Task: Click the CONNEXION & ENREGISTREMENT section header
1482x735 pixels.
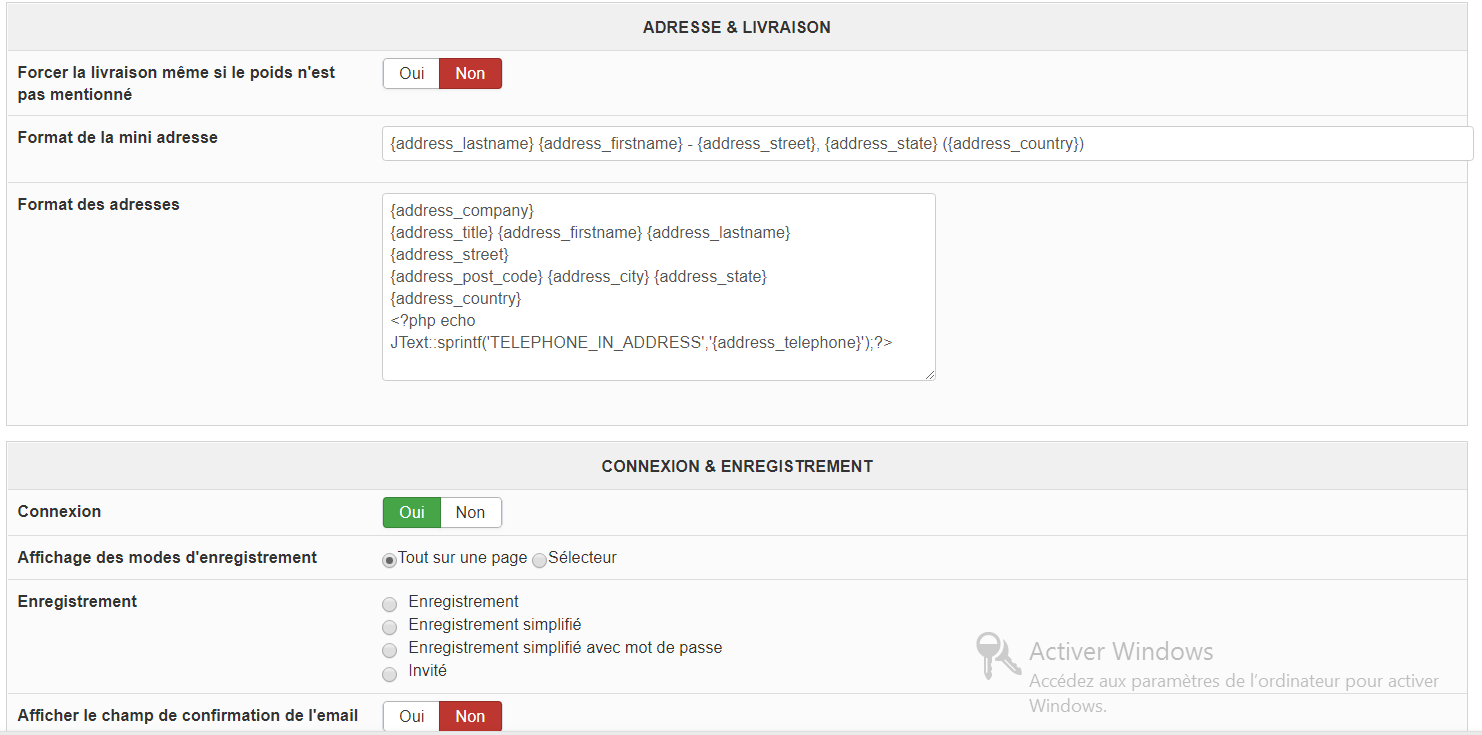Action: tap(736, 466)
